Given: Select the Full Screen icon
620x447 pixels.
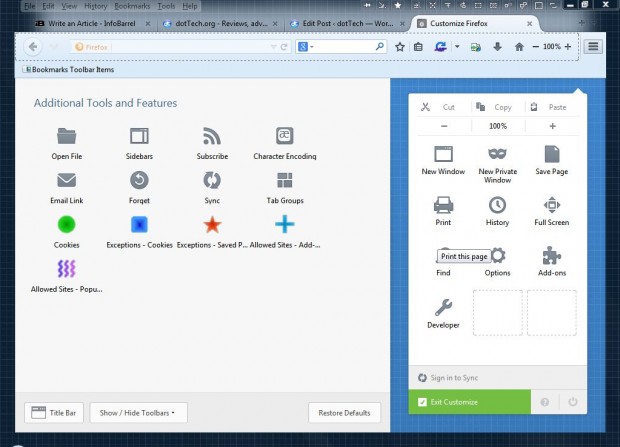Looking at the screenshot, I should point(551,205).
